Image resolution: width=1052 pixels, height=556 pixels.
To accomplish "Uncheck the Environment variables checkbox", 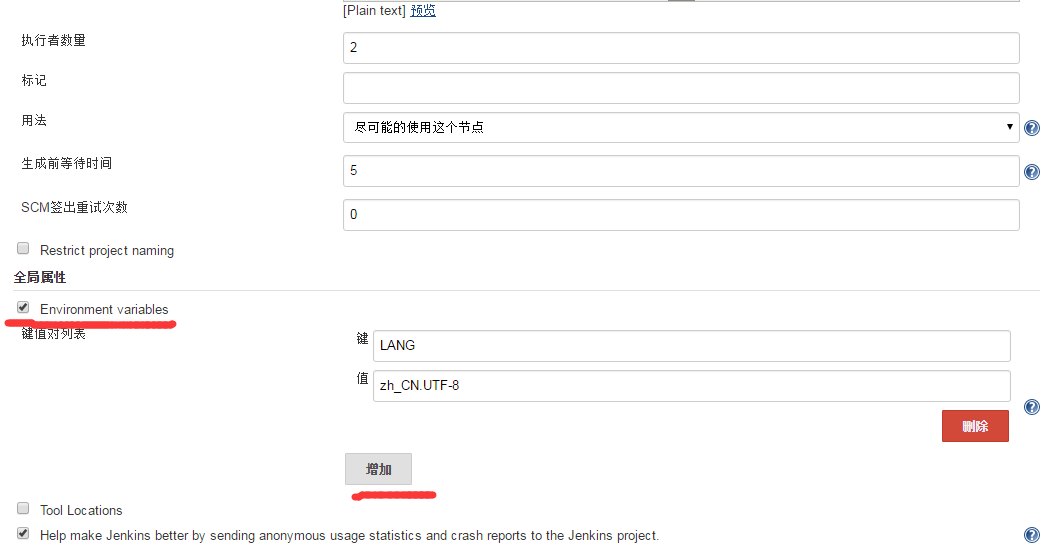I will click(23, 307).
